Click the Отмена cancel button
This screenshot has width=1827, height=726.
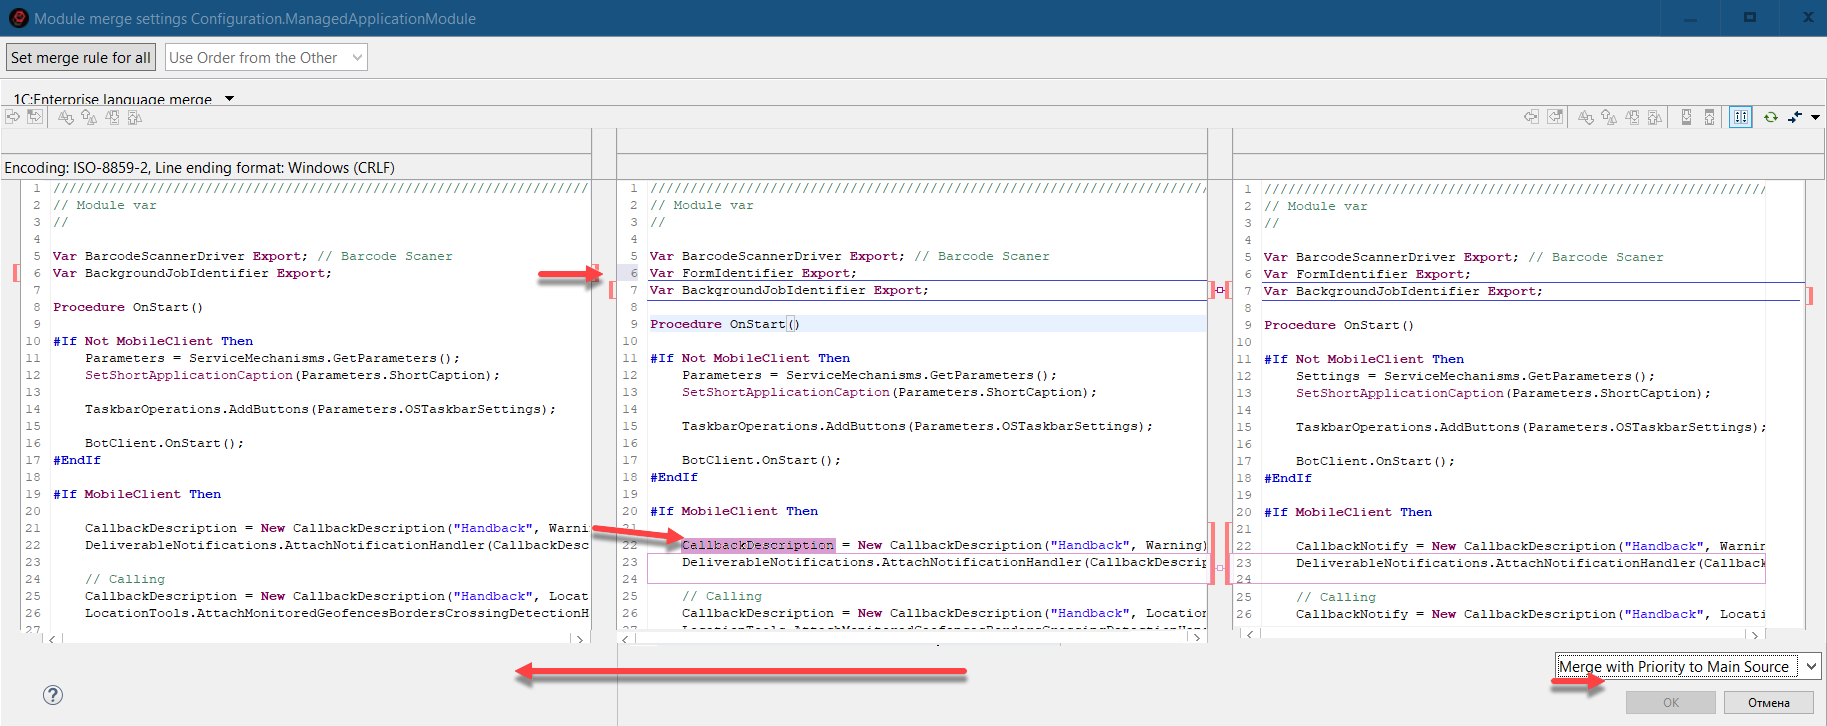point(1768,703)
